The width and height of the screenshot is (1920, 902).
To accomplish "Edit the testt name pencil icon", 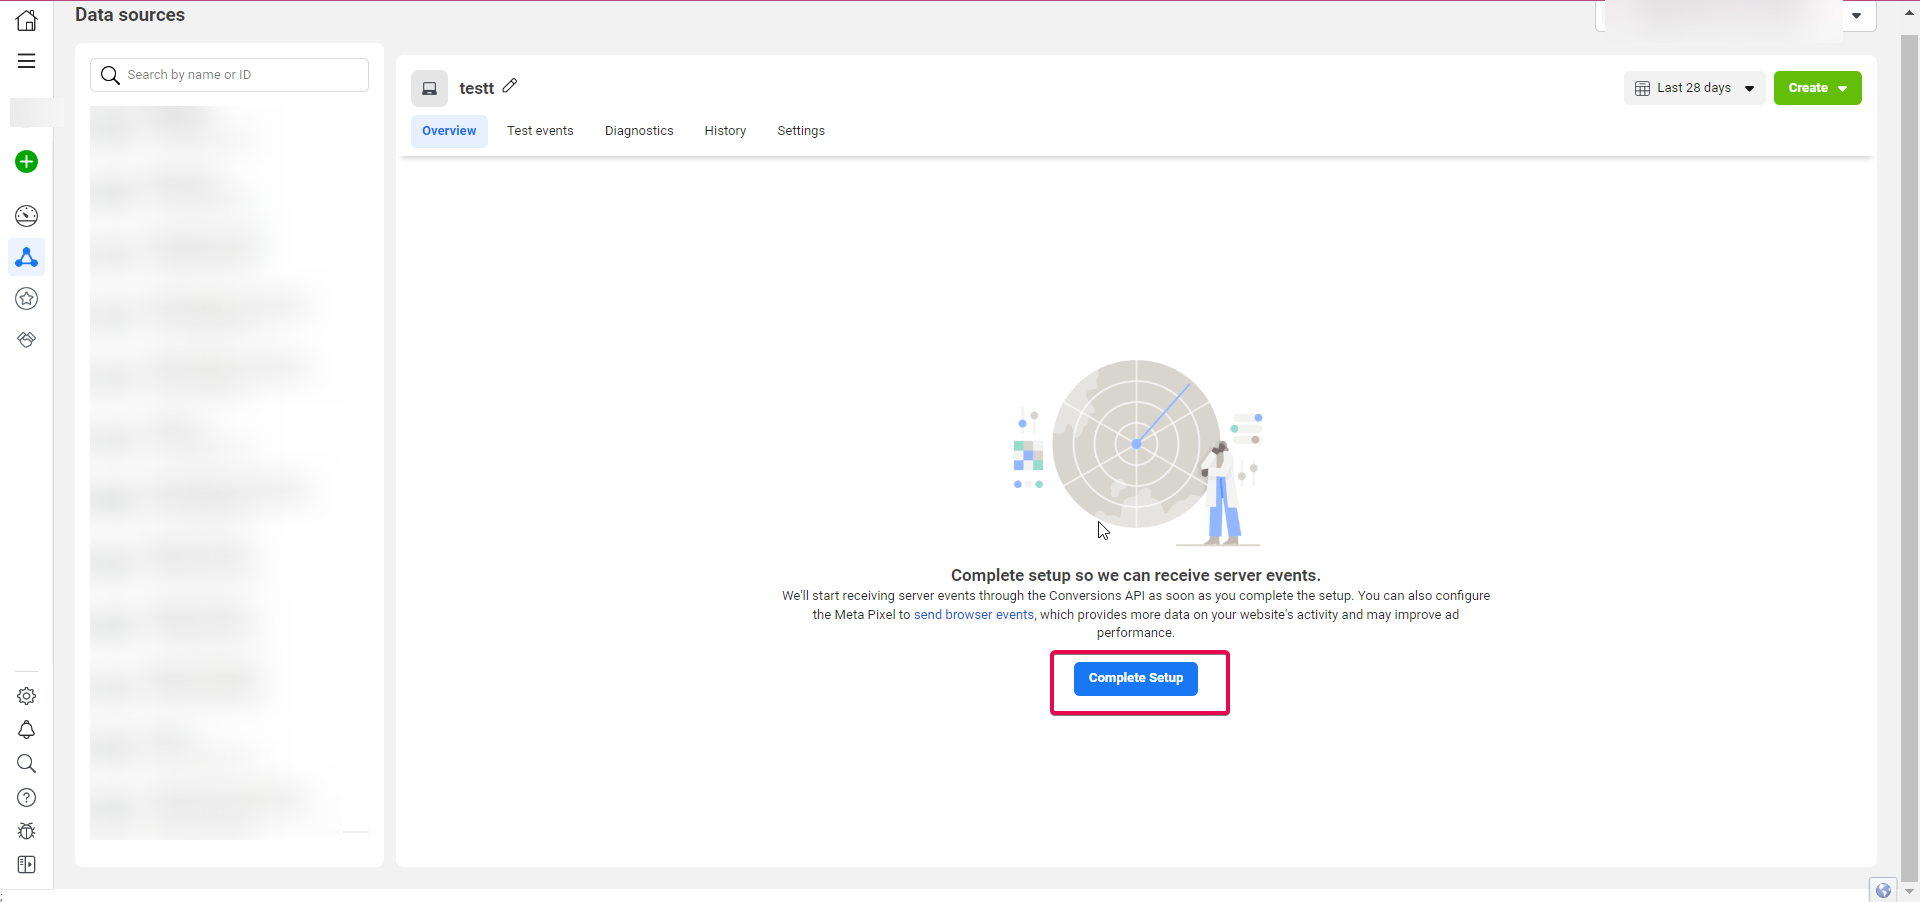I will point(510,86).
